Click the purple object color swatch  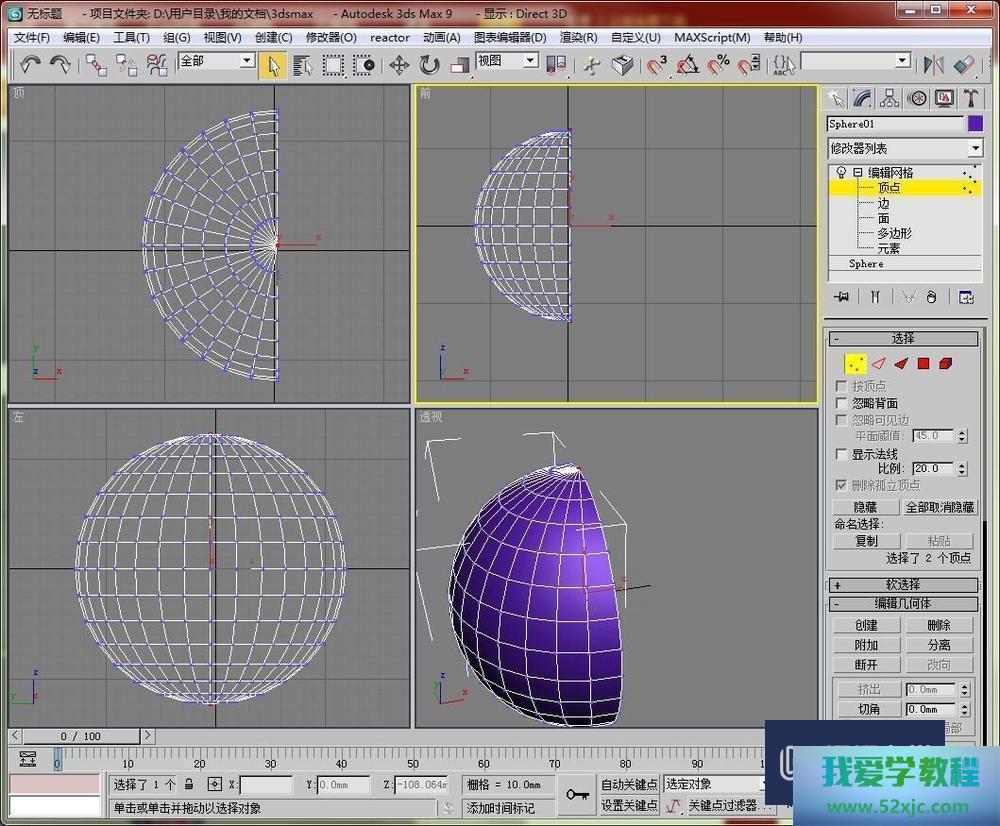click(x=975, y=124)
